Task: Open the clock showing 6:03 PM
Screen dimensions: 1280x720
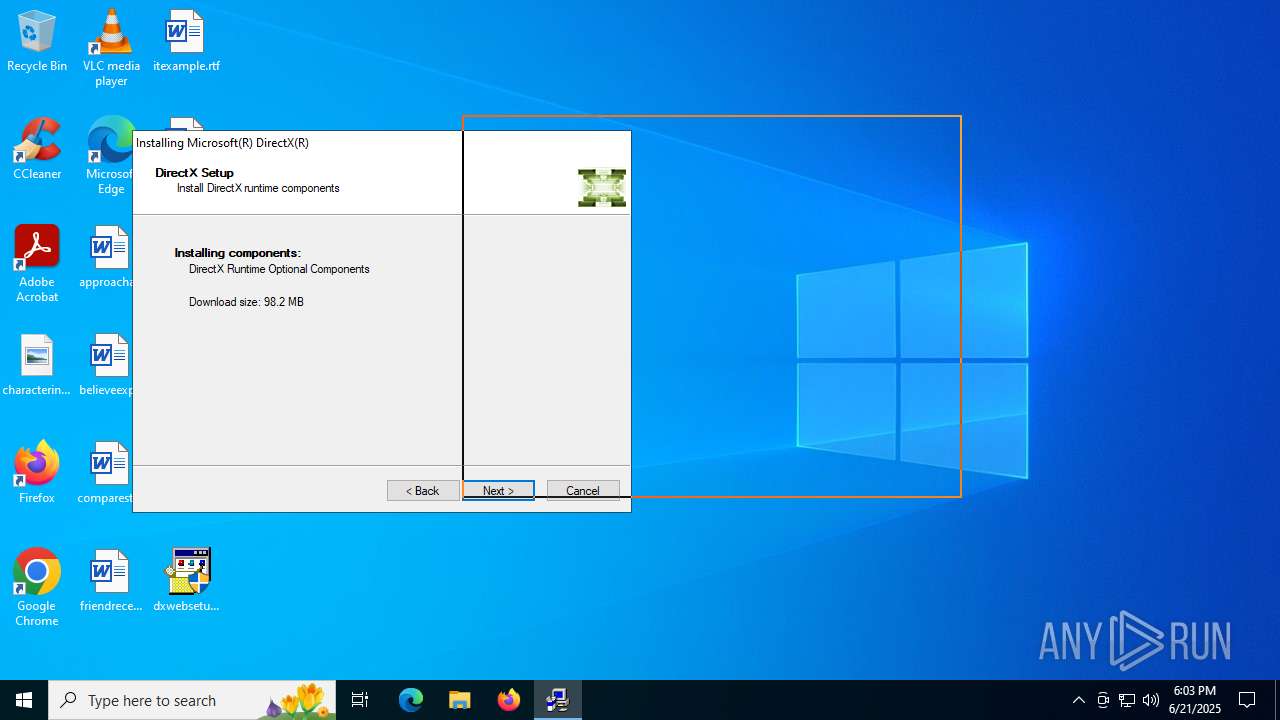Action: [1196, 700]
